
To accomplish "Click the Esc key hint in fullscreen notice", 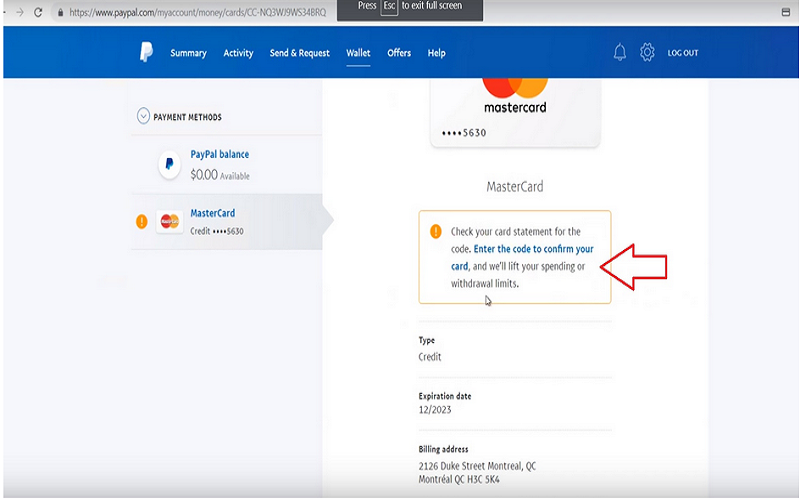I will [x=389, y=6].
